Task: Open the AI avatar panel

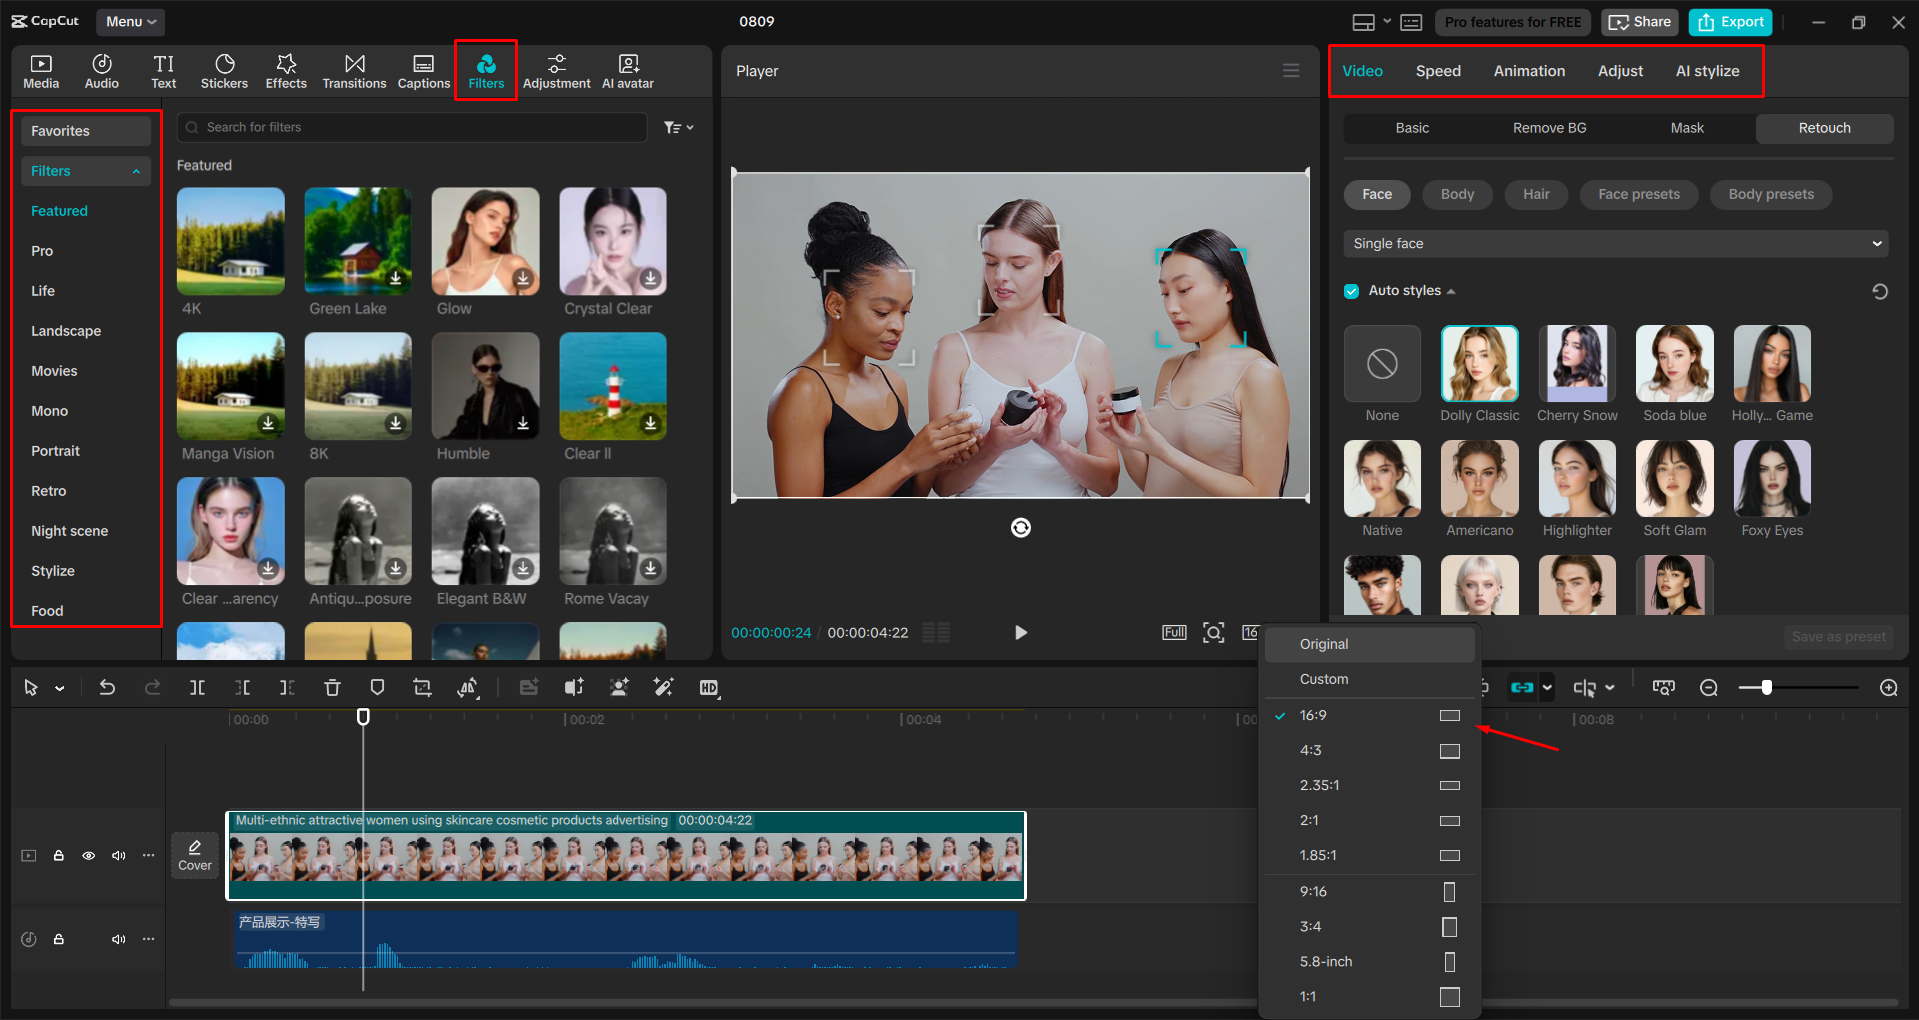Action: coord(627,70)
